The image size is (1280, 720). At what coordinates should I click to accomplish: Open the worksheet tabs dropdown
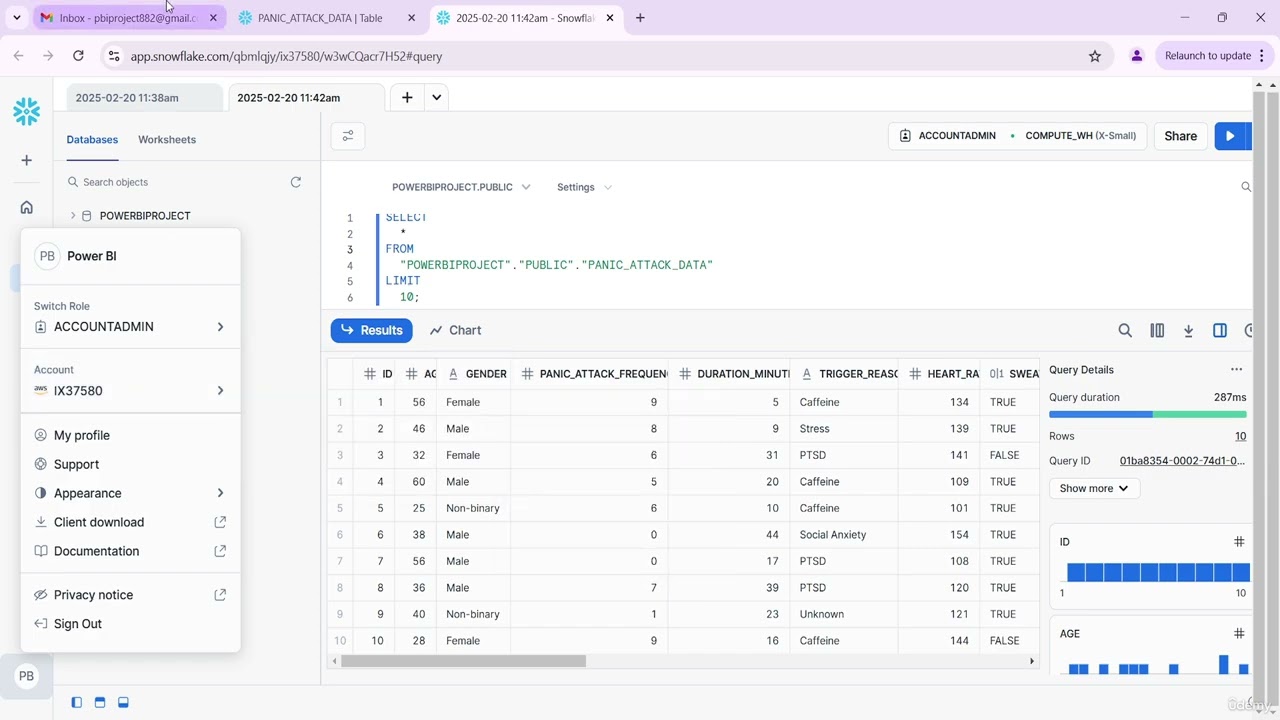[437, 97]
